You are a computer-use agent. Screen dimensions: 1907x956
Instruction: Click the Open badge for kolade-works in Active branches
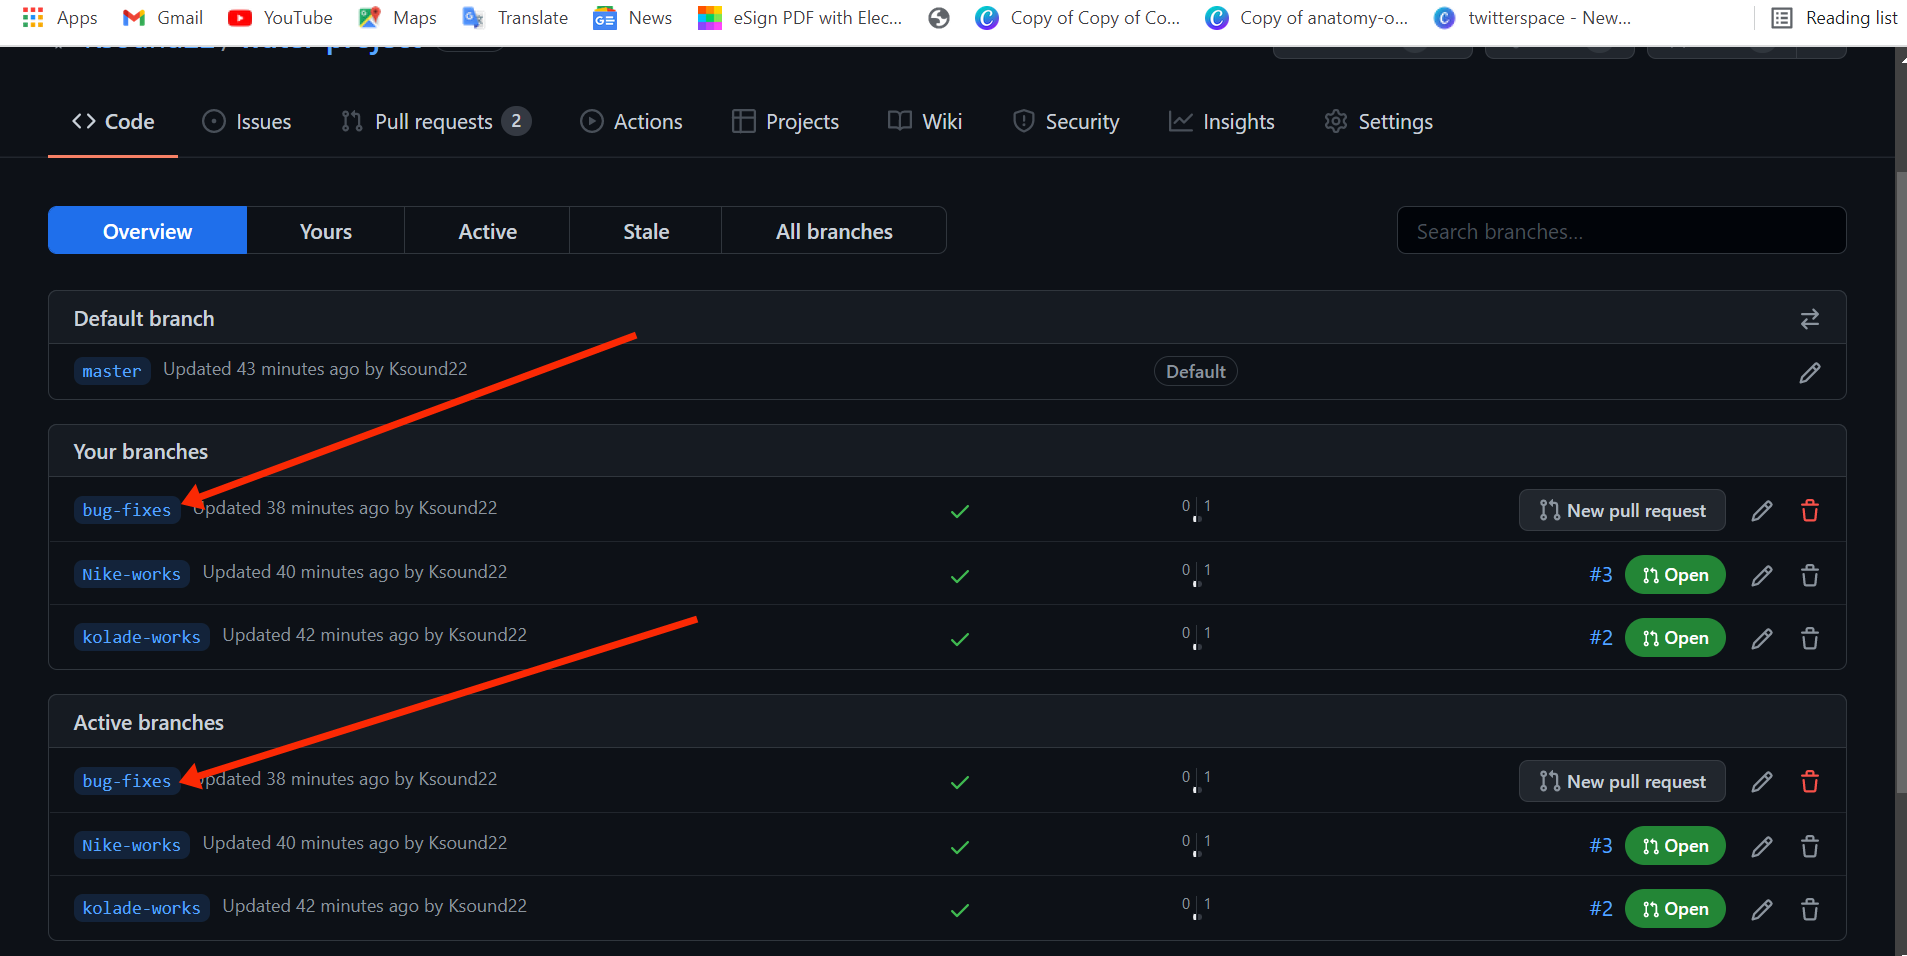tap(1674, 909)
